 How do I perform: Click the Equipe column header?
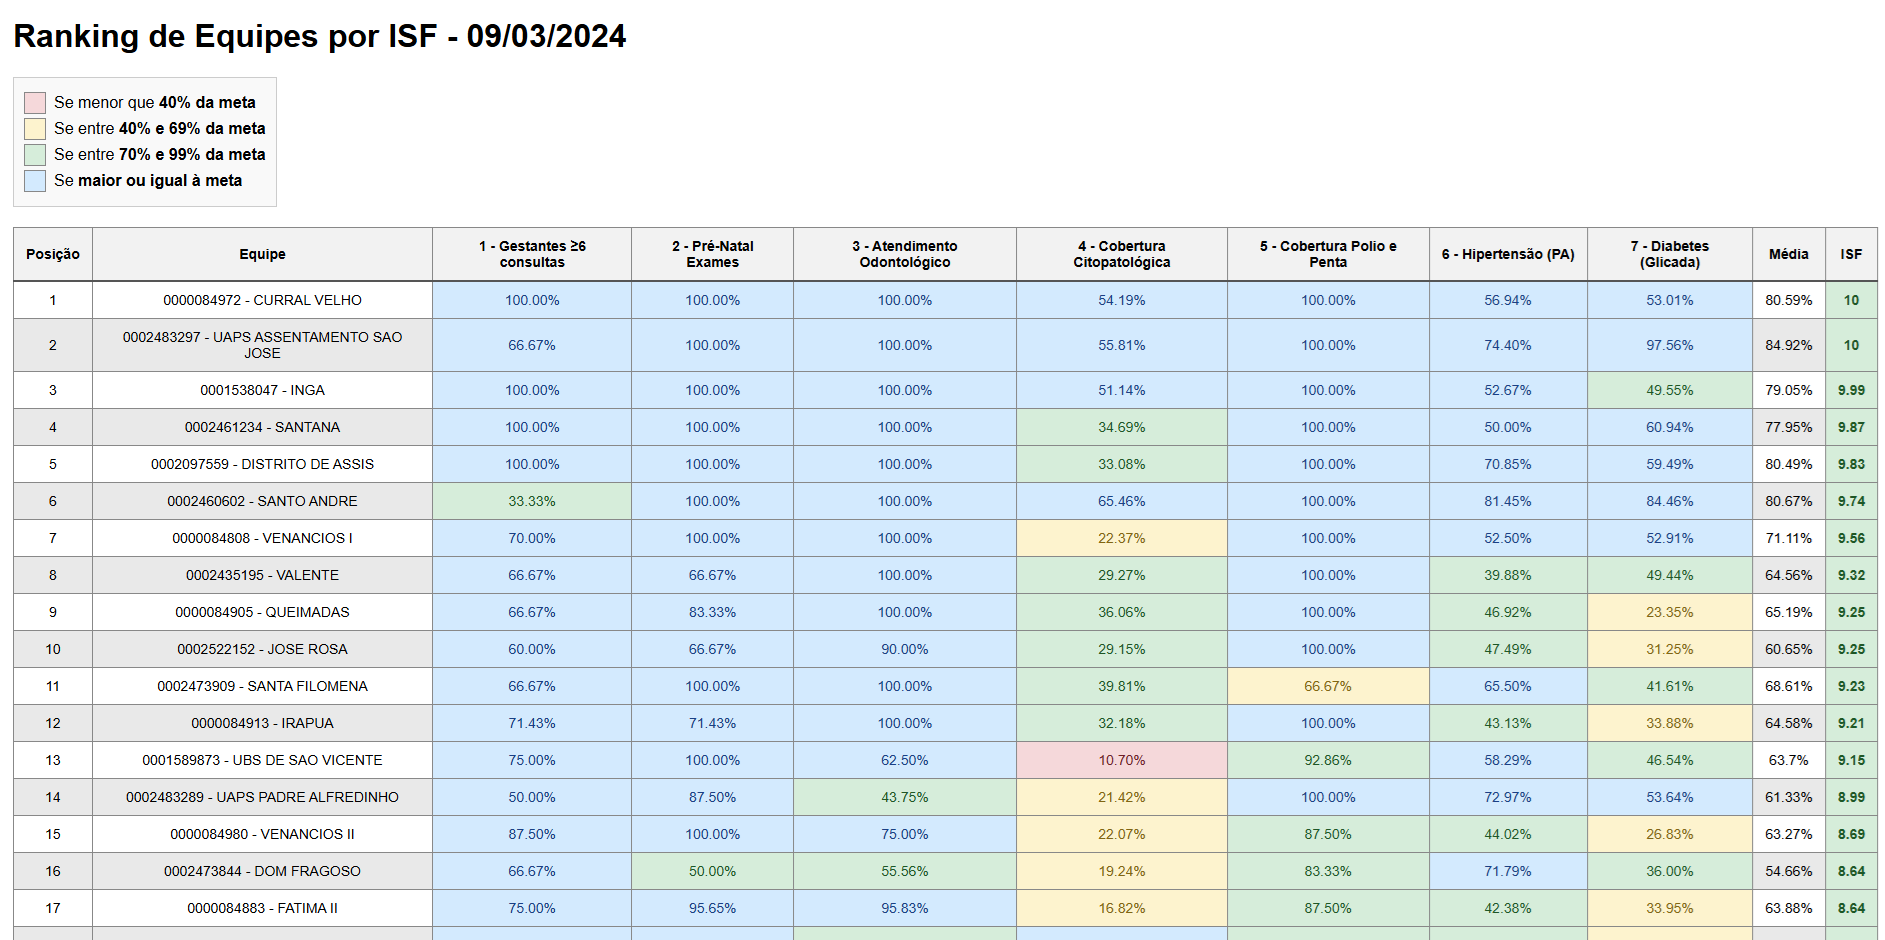[262, 255]
